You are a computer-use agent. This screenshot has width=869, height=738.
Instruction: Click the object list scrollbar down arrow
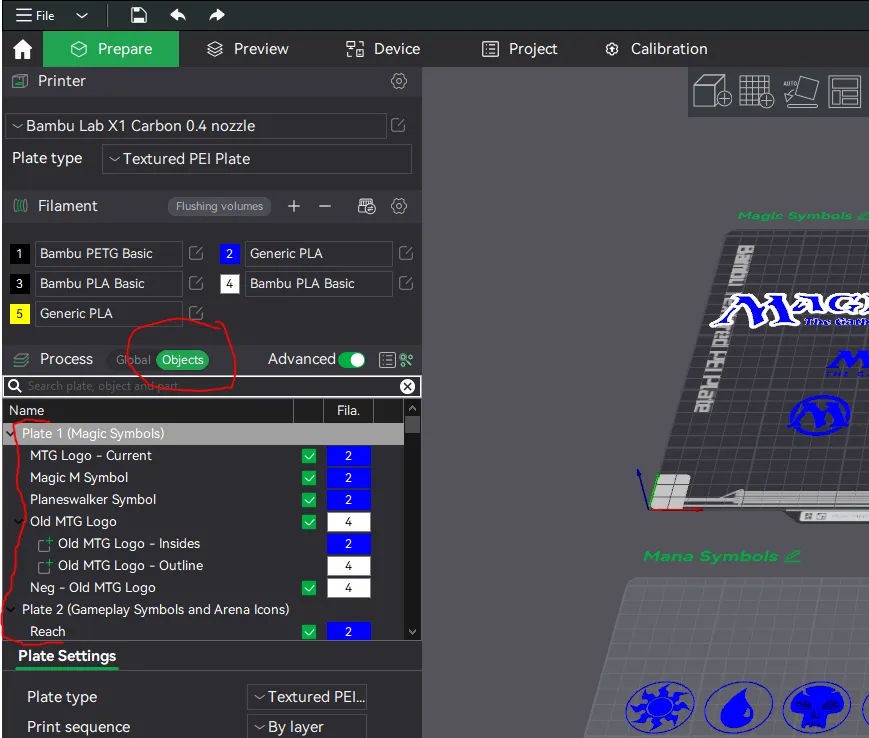[412, 632]
